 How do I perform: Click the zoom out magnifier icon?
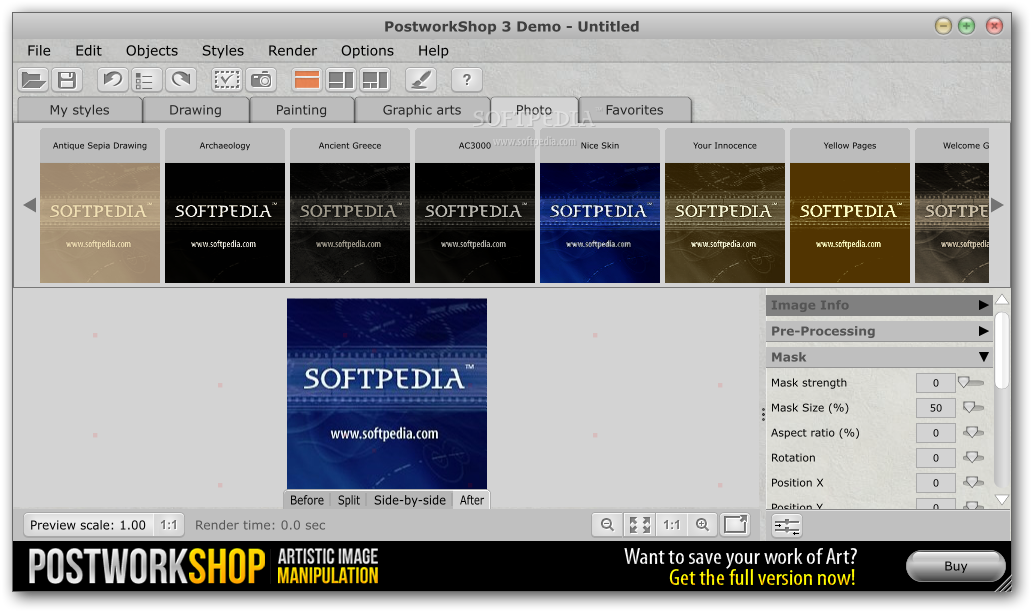point(607,524)
